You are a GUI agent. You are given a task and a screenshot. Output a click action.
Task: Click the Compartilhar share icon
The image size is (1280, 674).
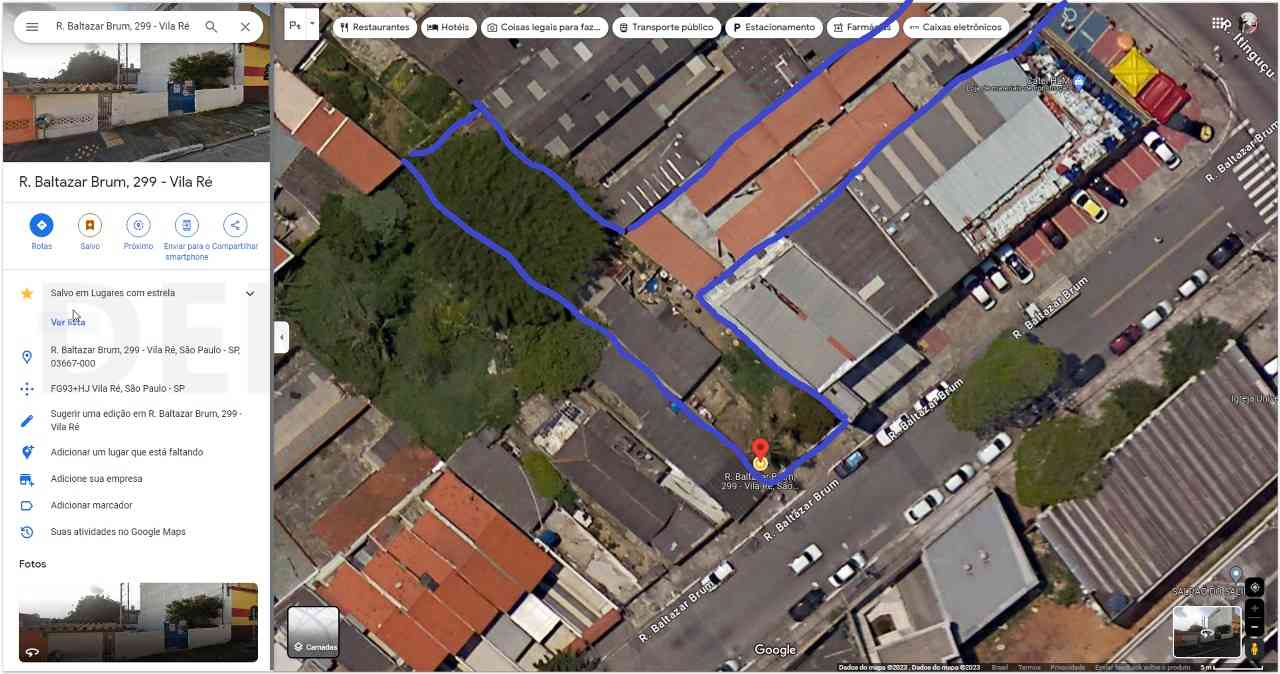click(234, 225)
